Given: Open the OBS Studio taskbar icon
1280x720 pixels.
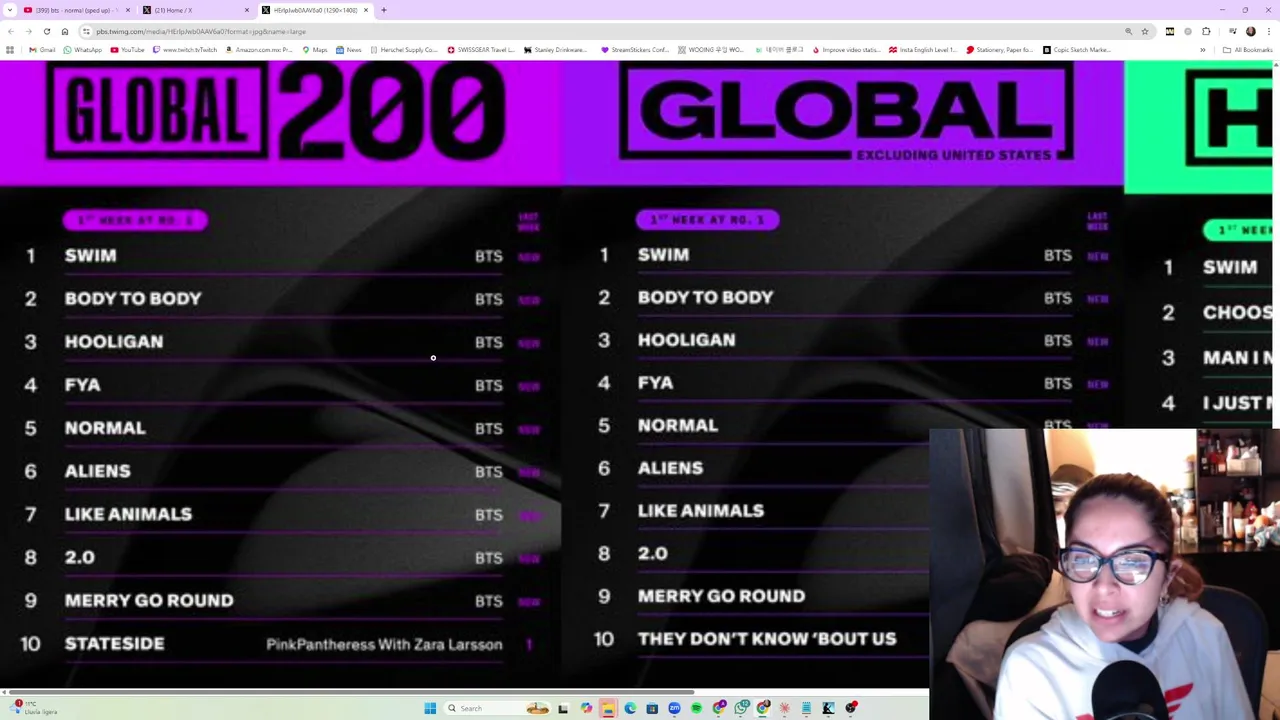Looking at the screenshot, I should [851, 708].
